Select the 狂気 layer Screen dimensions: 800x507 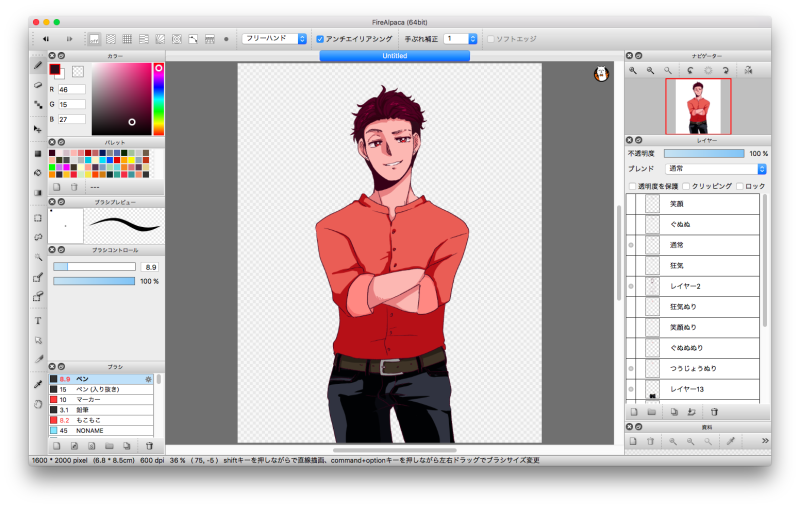692,265
